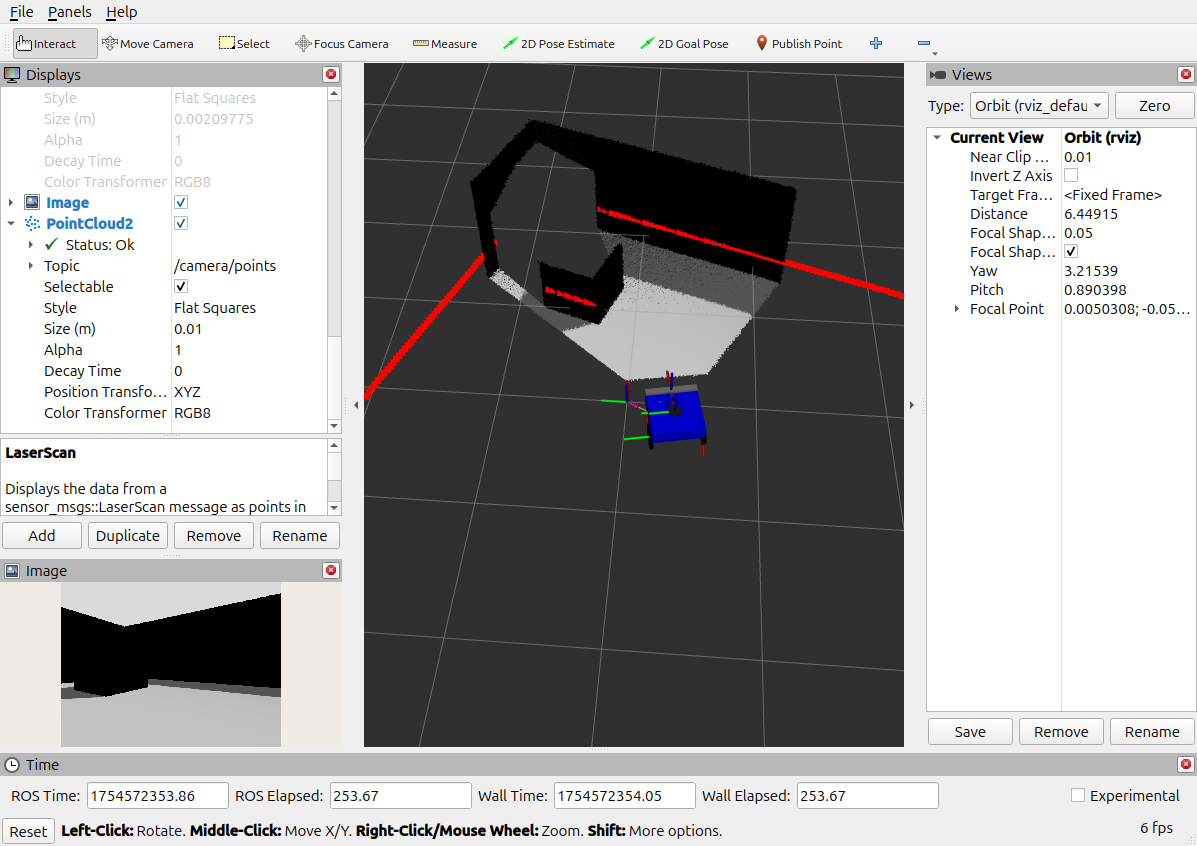
Task: Click the blue plus add-tool icon
Action: click(876, 44)
